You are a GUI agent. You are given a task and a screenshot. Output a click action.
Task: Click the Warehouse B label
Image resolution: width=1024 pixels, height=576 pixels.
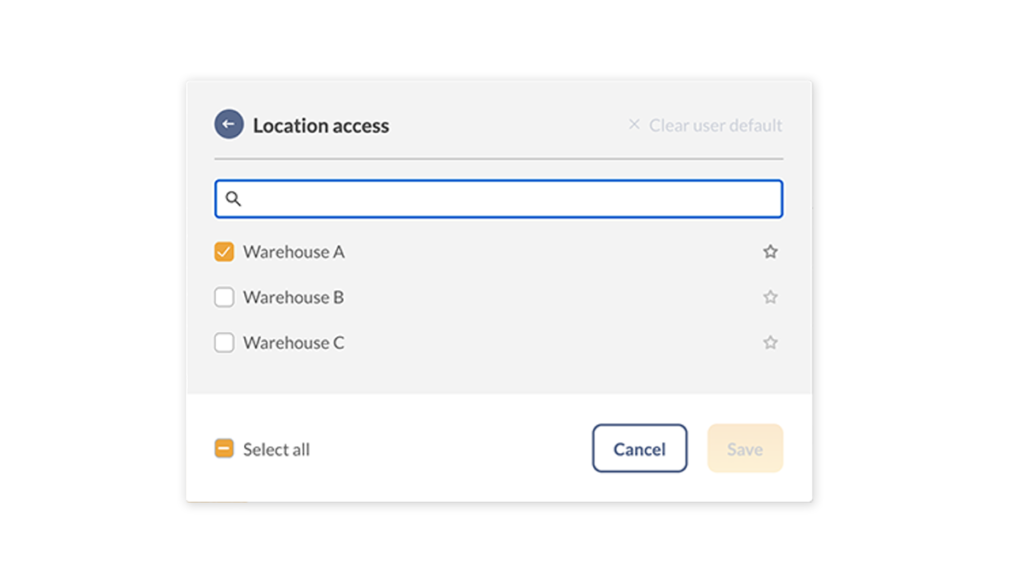(x=293, y=297)
